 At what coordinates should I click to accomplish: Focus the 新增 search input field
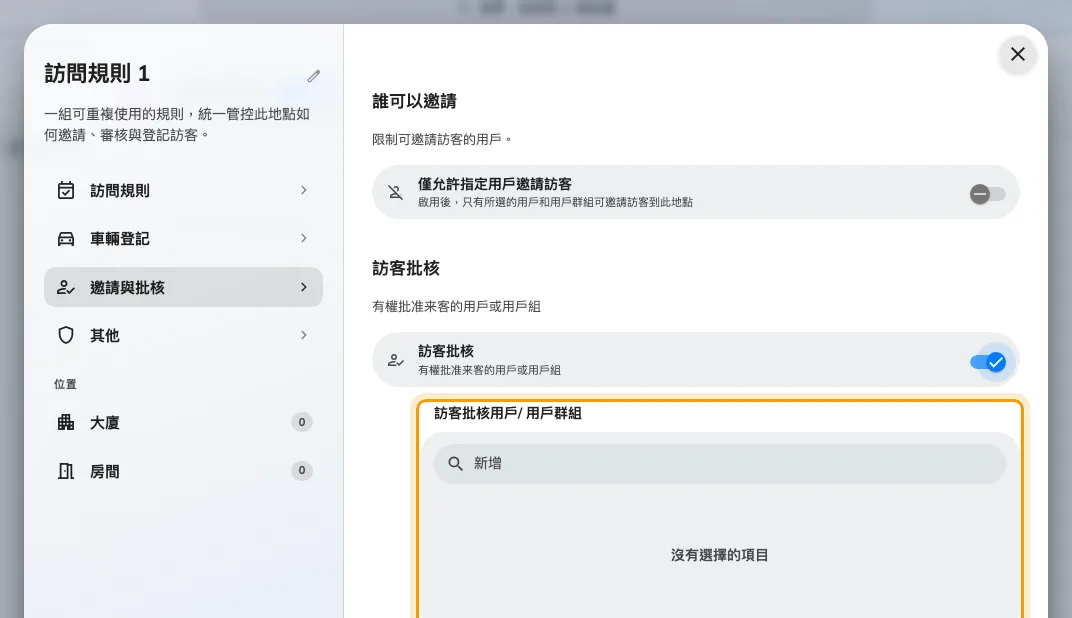click(719, 464)
